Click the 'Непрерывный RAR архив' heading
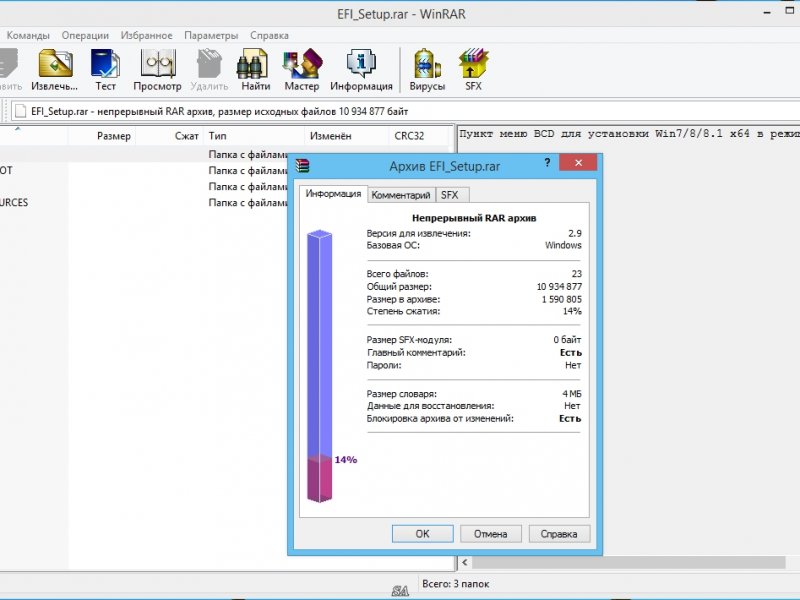The width and height of the screenshot is (800, 600). click(474, 218)
